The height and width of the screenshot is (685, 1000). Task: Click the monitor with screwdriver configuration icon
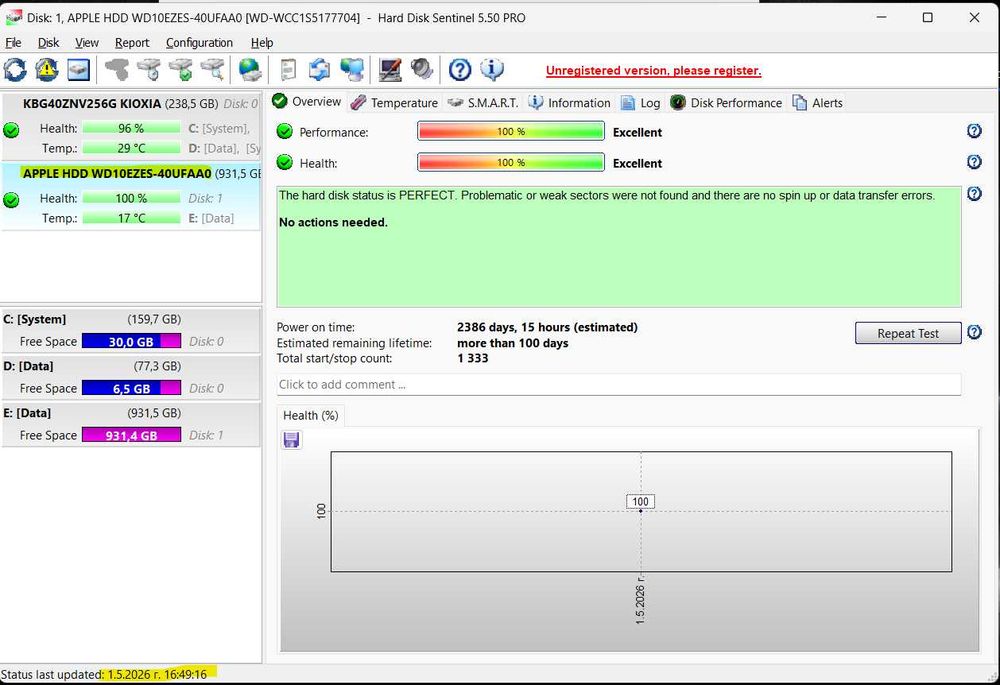pos(390,70)
